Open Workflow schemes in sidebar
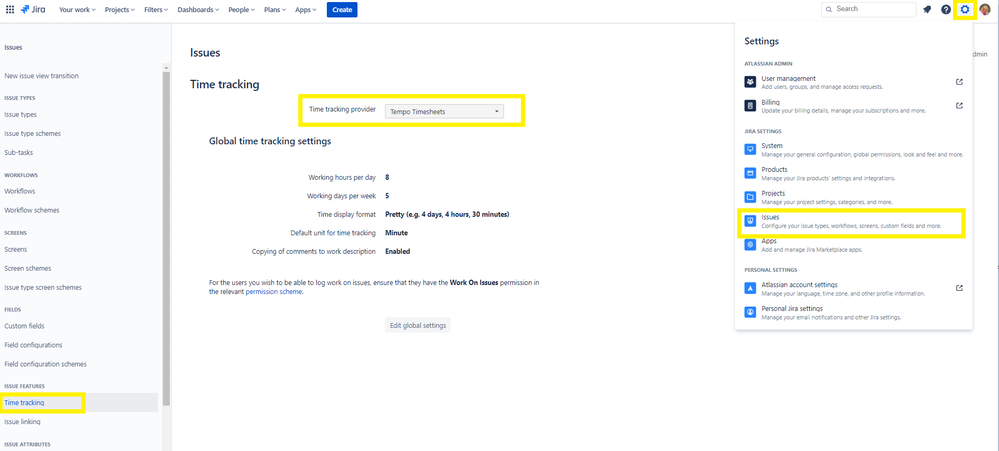999x451 pixels. tap(32, 210)
